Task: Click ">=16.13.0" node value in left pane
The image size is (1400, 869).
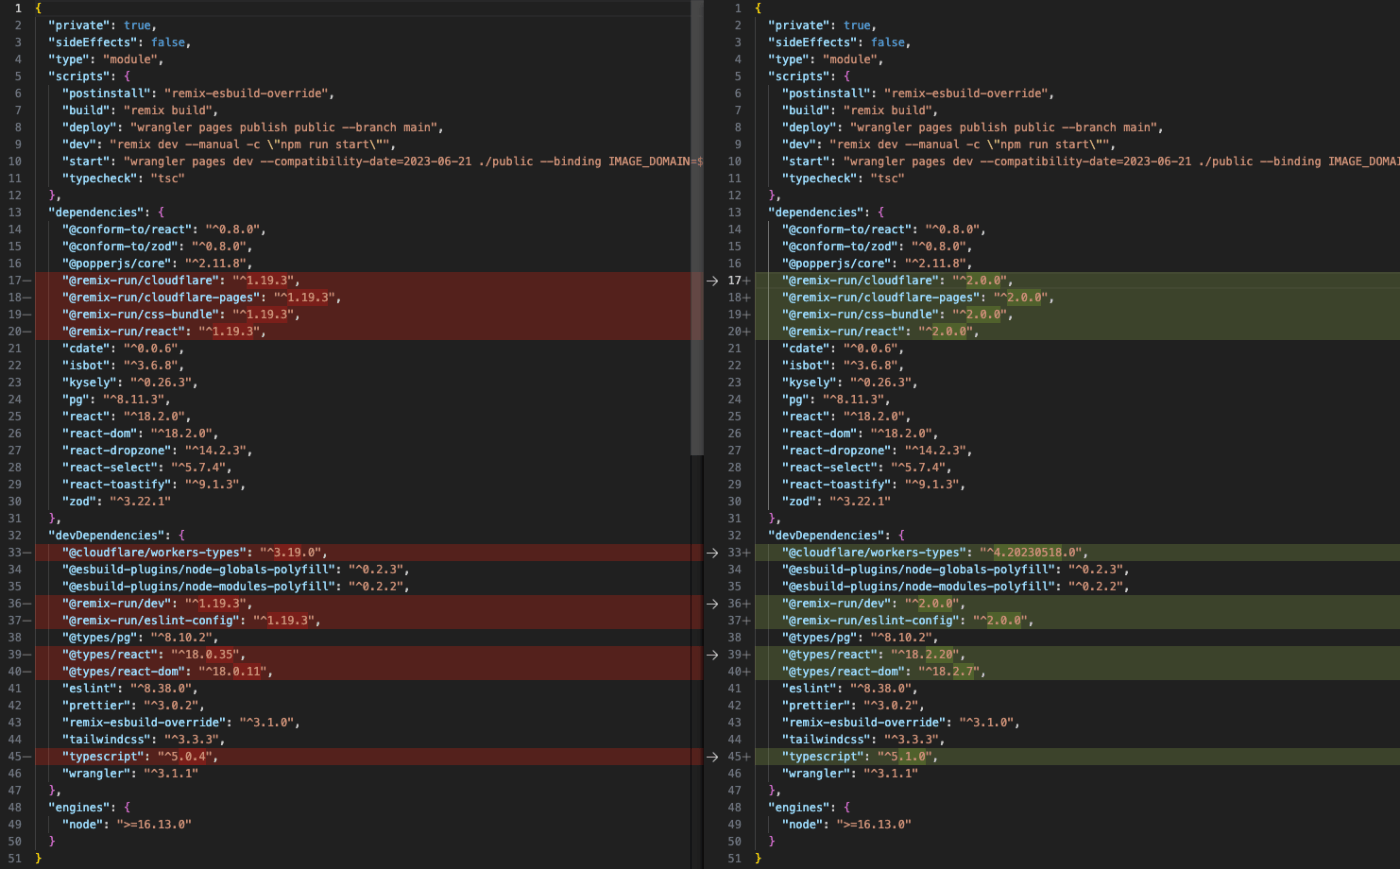Action: coord(153,825)
